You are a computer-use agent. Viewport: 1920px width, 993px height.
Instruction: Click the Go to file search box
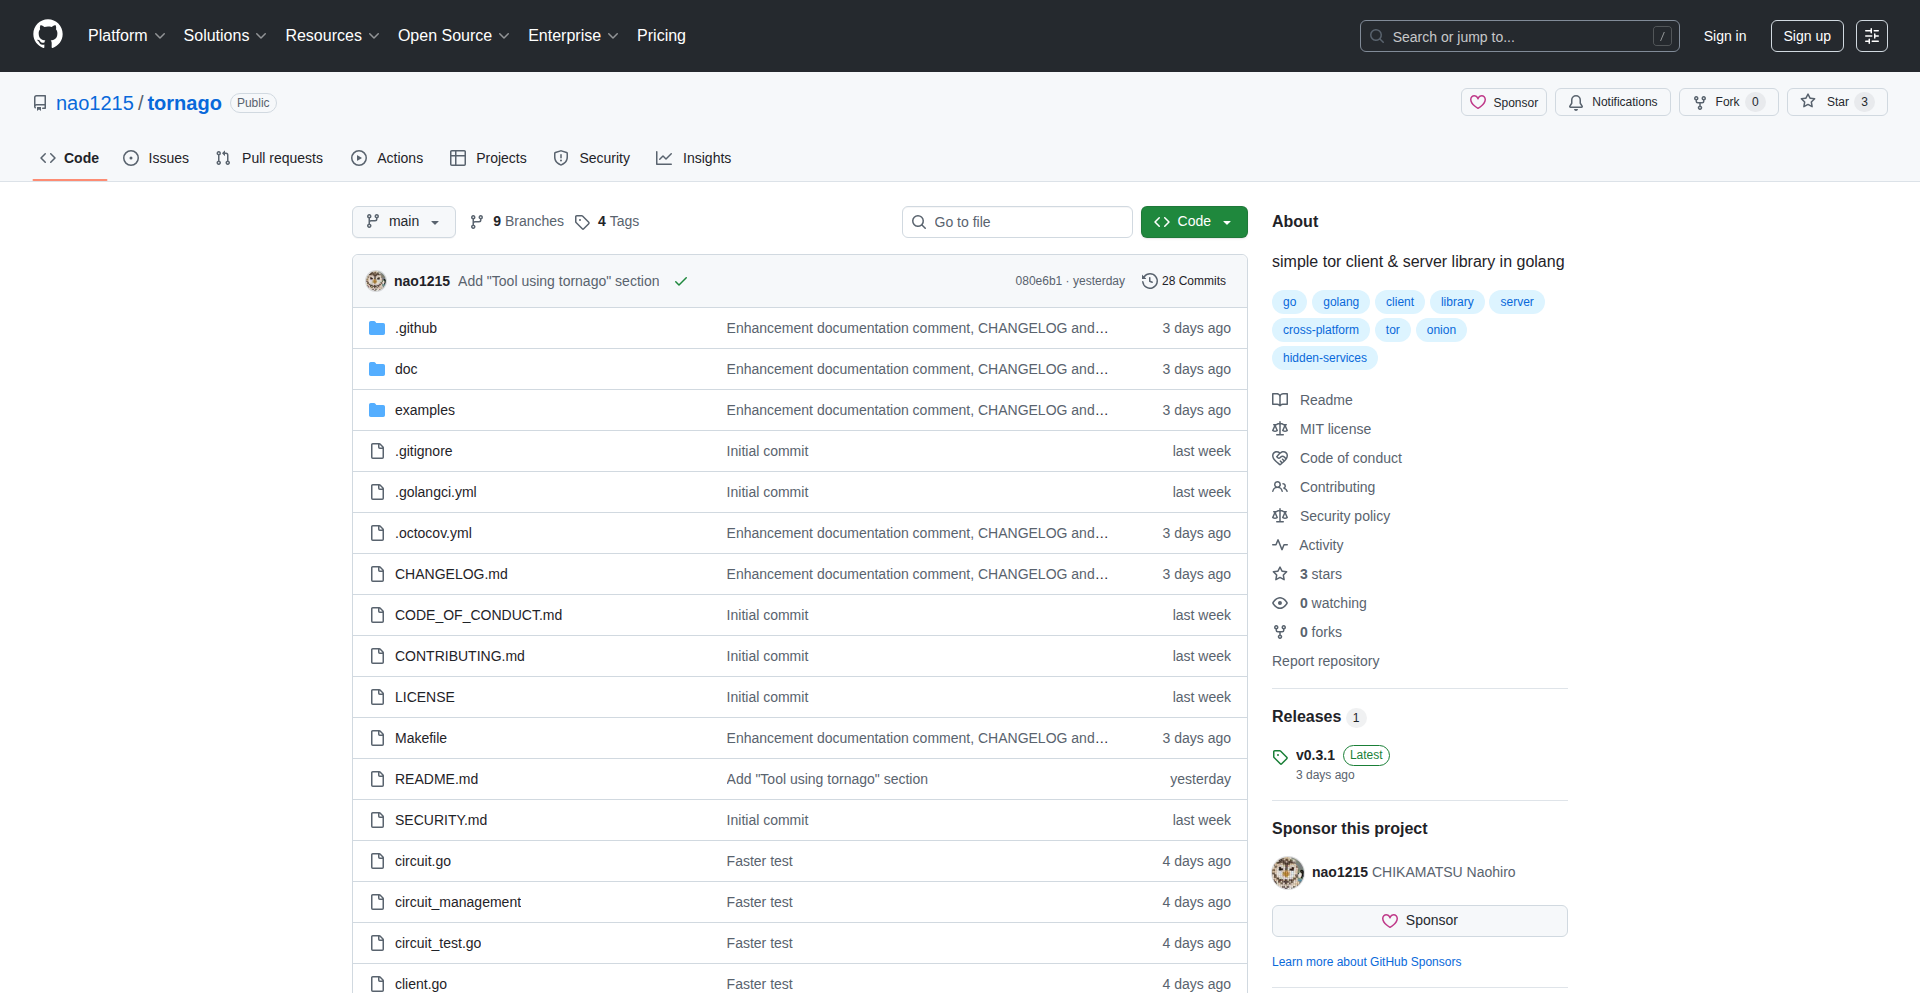coord(1017,221)
